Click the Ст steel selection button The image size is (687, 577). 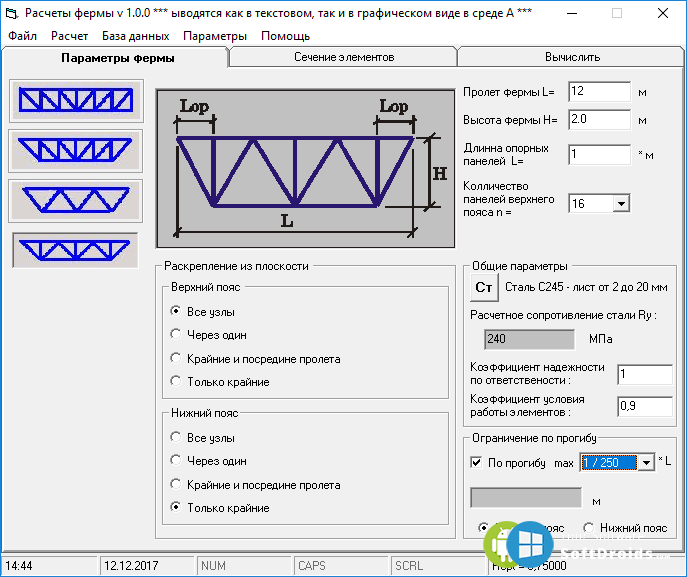click(x=484, y=288)
